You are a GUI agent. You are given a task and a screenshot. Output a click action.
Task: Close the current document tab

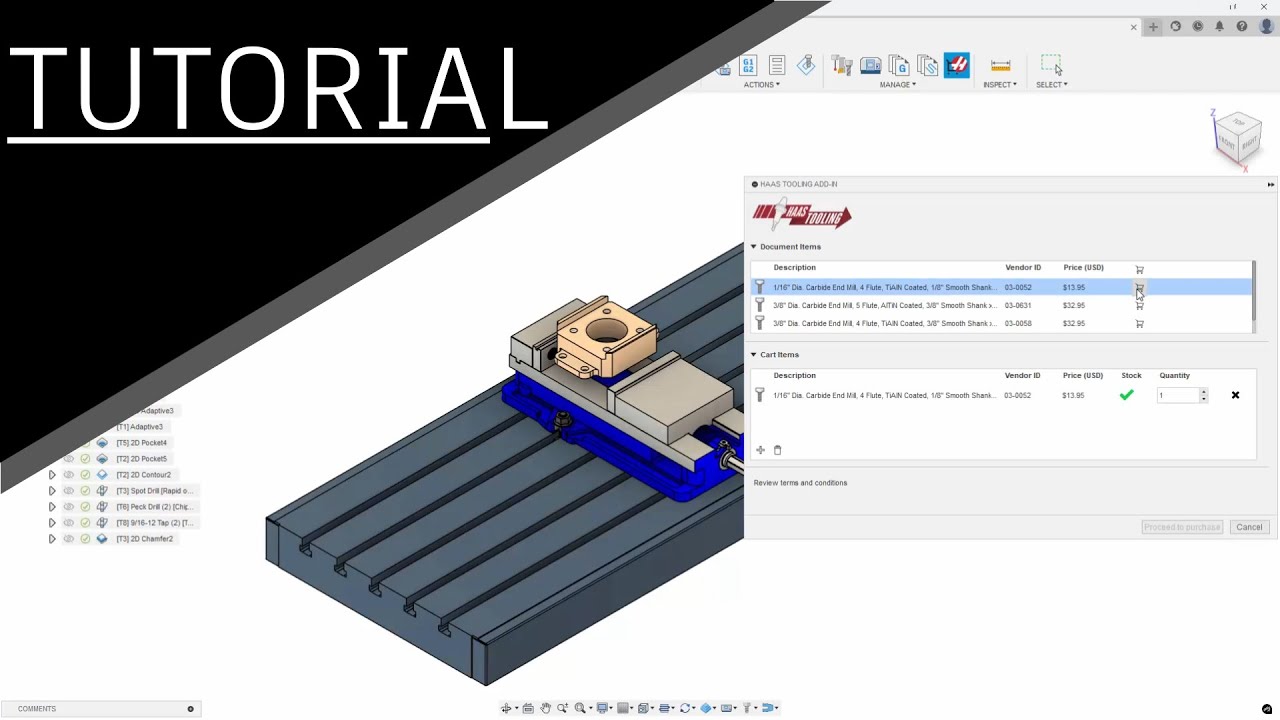pyautogui.click(x=1133, y=28)
